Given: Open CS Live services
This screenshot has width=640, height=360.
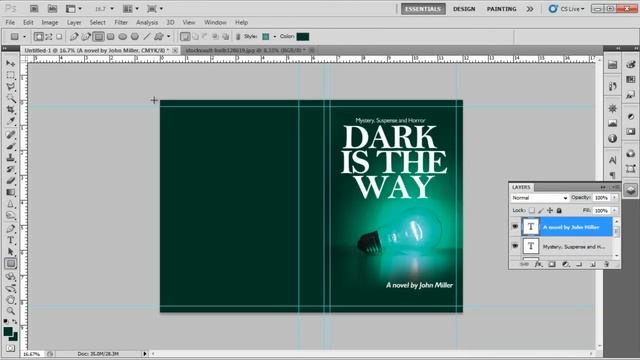Looking at the screenshot, I should [567, 9].
